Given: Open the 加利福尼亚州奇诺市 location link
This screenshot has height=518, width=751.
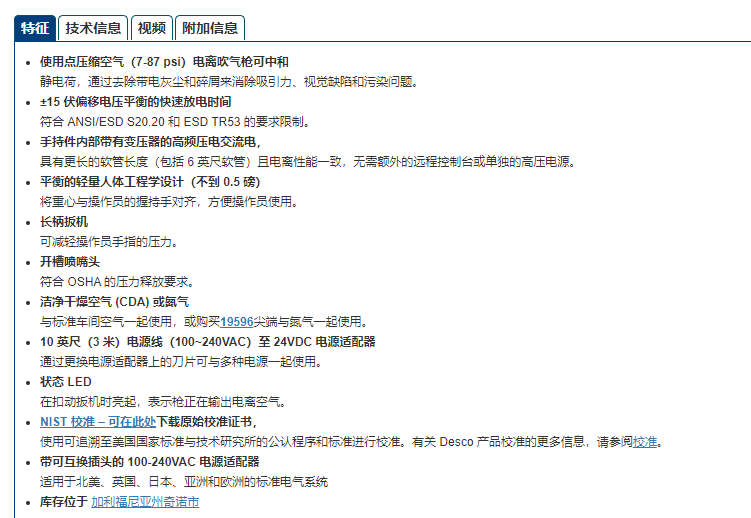Looking at the screenshot, I should 145,502.
